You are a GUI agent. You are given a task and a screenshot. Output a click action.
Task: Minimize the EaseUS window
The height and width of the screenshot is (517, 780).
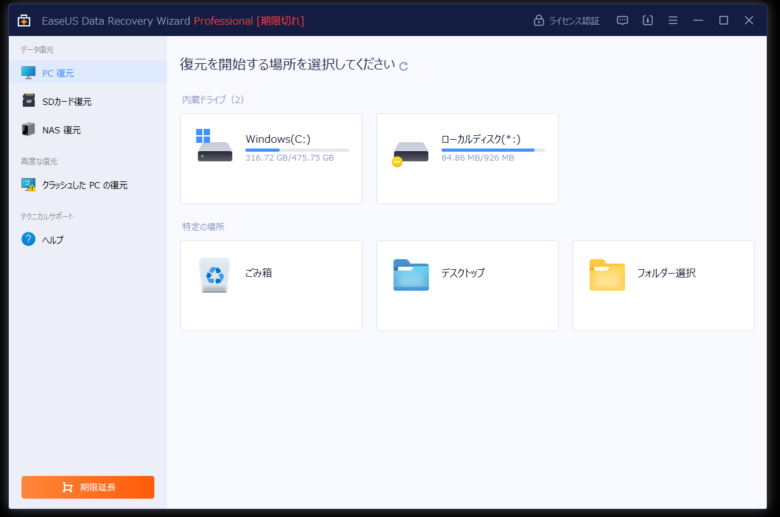point(698,20)
